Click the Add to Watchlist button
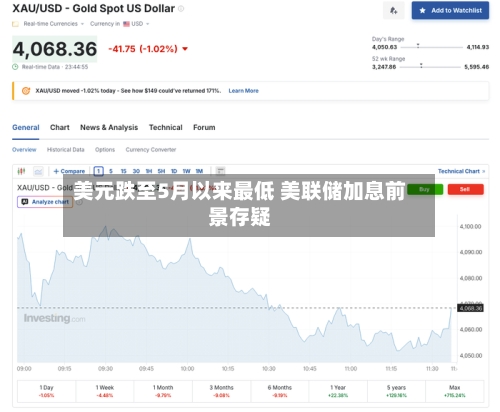This screenshot has width=500, height=412. point(450,10)
